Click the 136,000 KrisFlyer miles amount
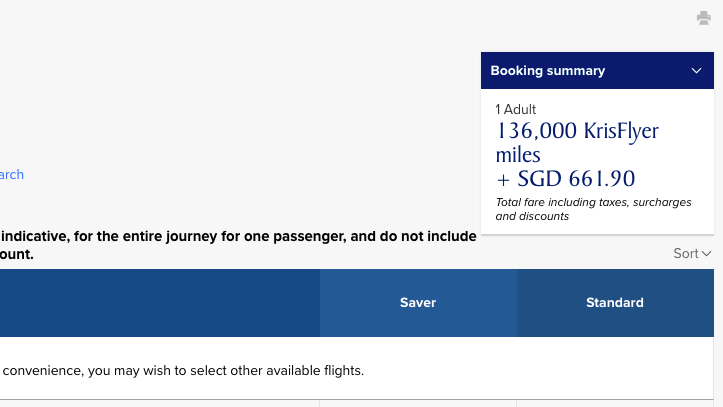The width and height of the screenshot is (723, 407). (x=577, y=132)
